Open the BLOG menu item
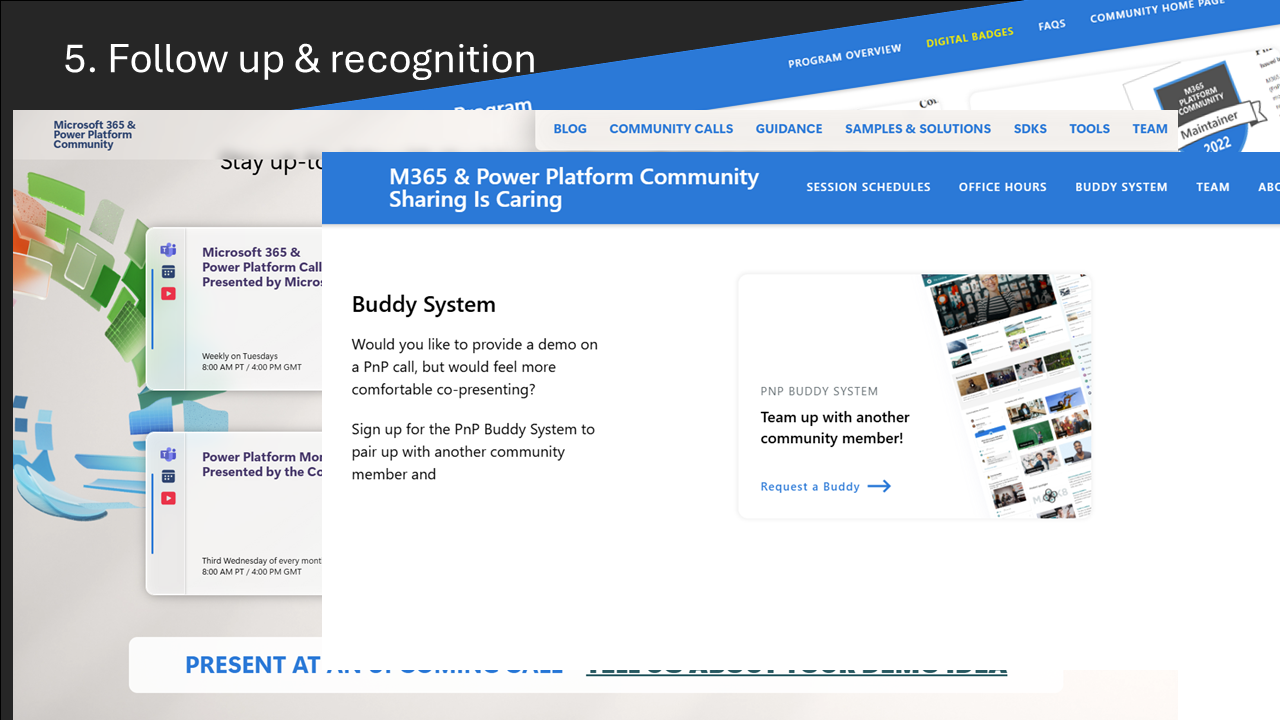Viewport: 1280px width, 720px height. pos(570,129)
